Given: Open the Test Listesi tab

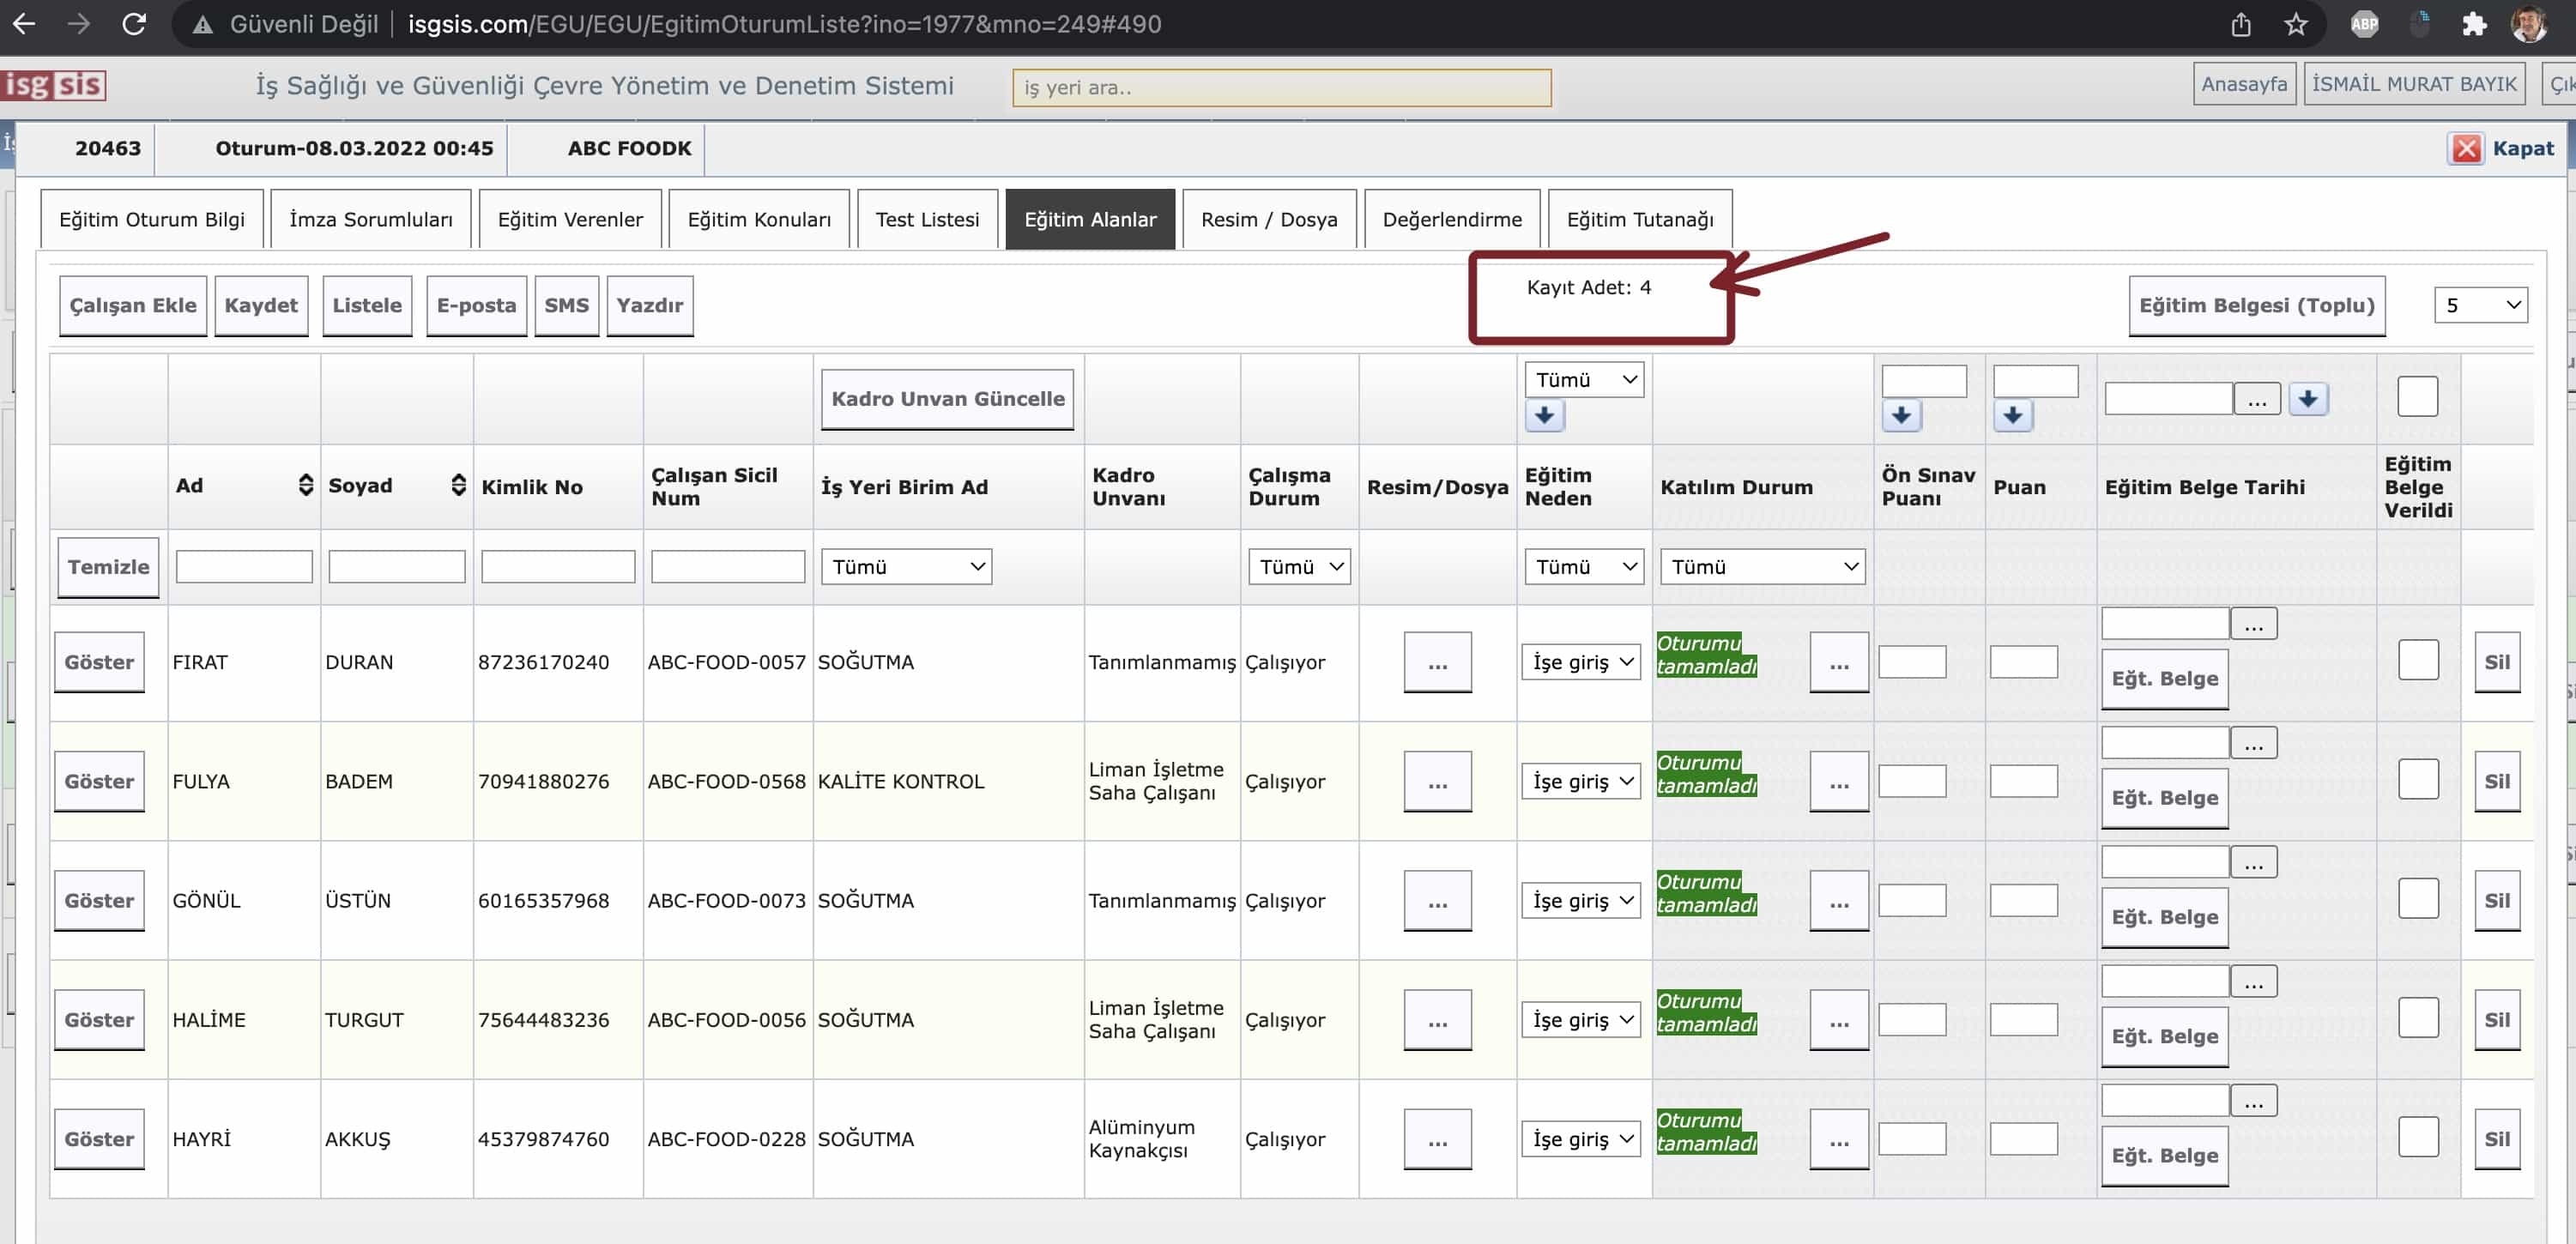Looking at the screenshot, I should [927, 219].
